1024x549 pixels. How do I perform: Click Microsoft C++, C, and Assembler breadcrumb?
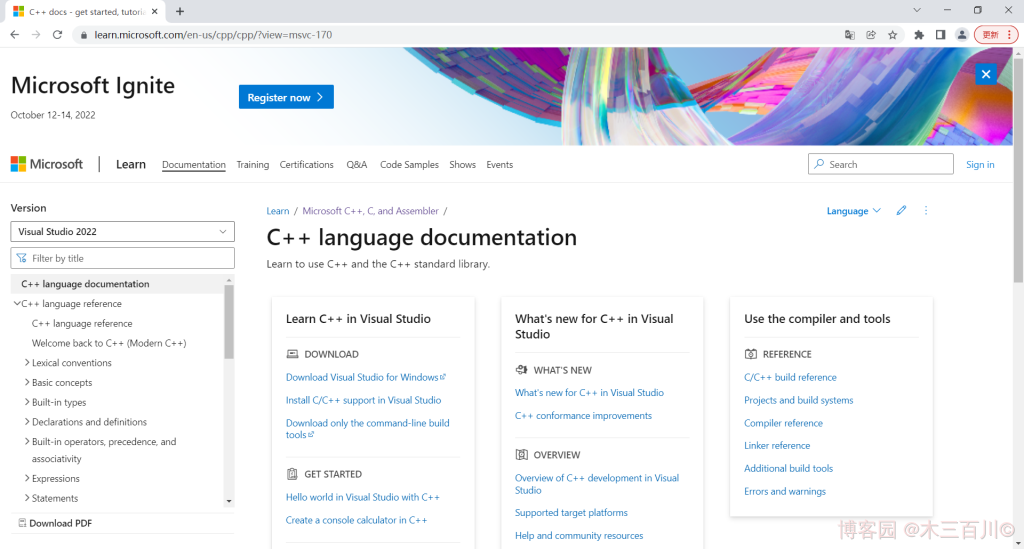370,211
